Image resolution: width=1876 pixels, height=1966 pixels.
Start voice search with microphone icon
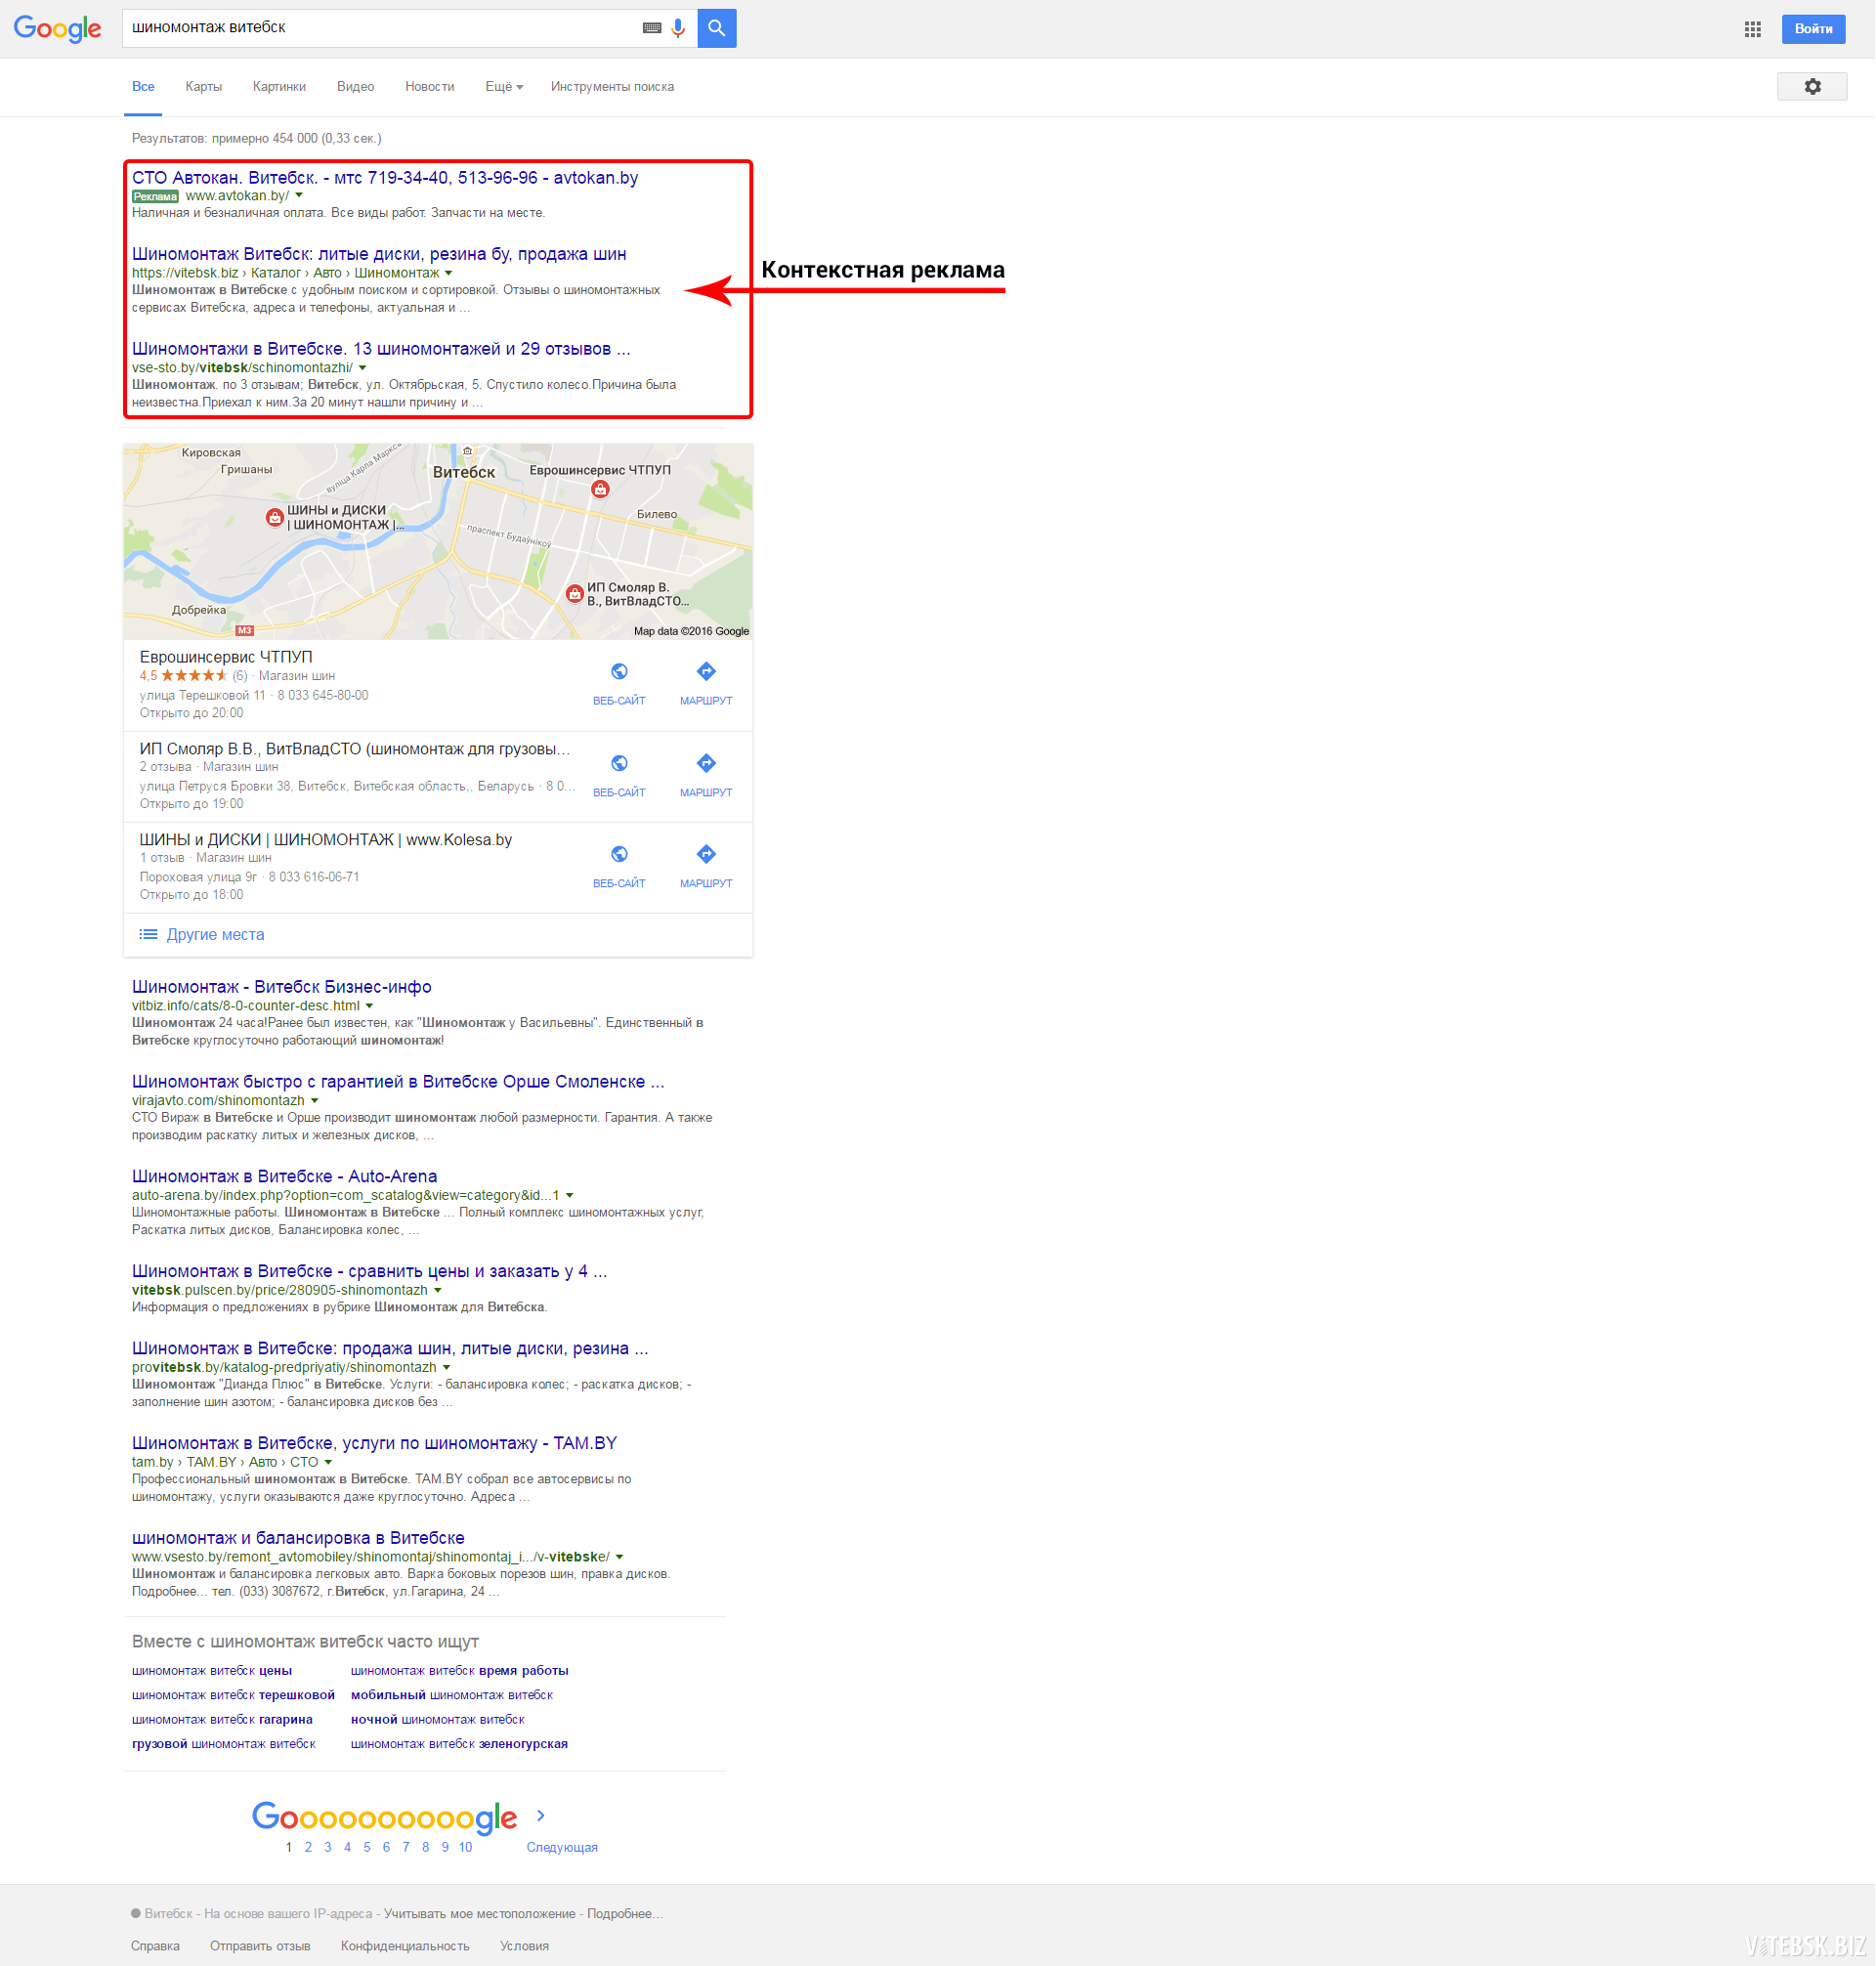click(678, 28)
